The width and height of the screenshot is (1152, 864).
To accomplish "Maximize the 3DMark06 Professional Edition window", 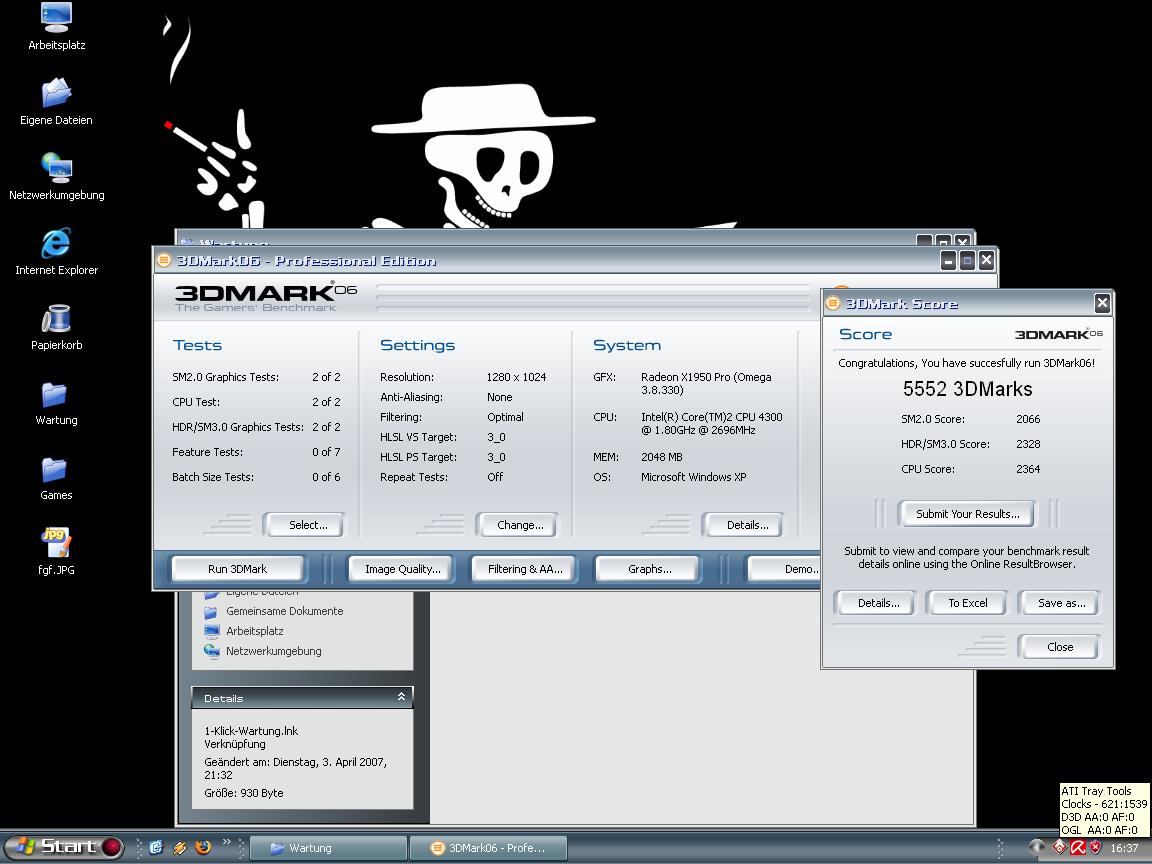I will (968, 260).
